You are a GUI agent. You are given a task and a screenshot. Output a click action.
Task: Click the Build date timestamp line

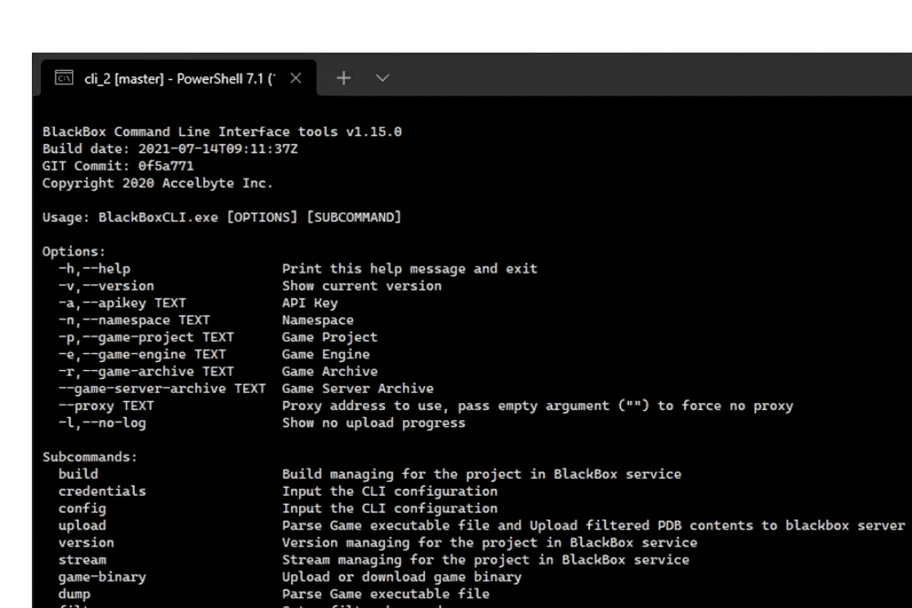pyautogui.click(x=170, y=149)
